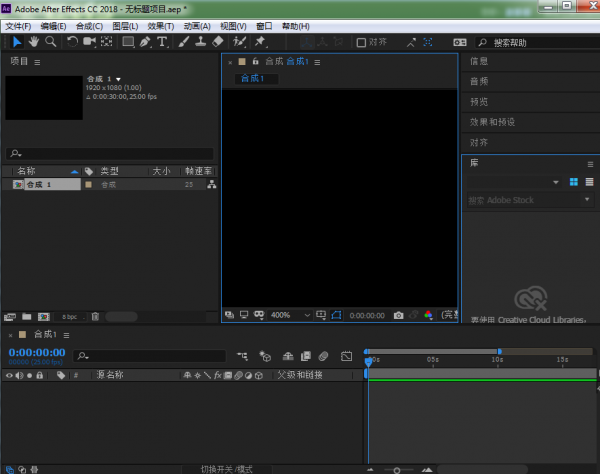Select the Pen tool
This screenshot has height=474, width=600.
[145, 42]
